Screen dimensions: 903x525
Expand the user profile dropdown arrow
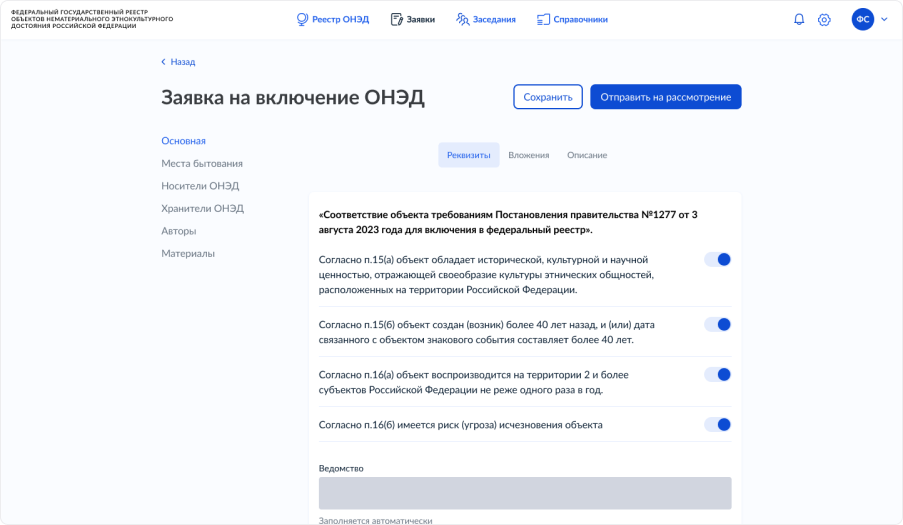(x=884, y=20)
